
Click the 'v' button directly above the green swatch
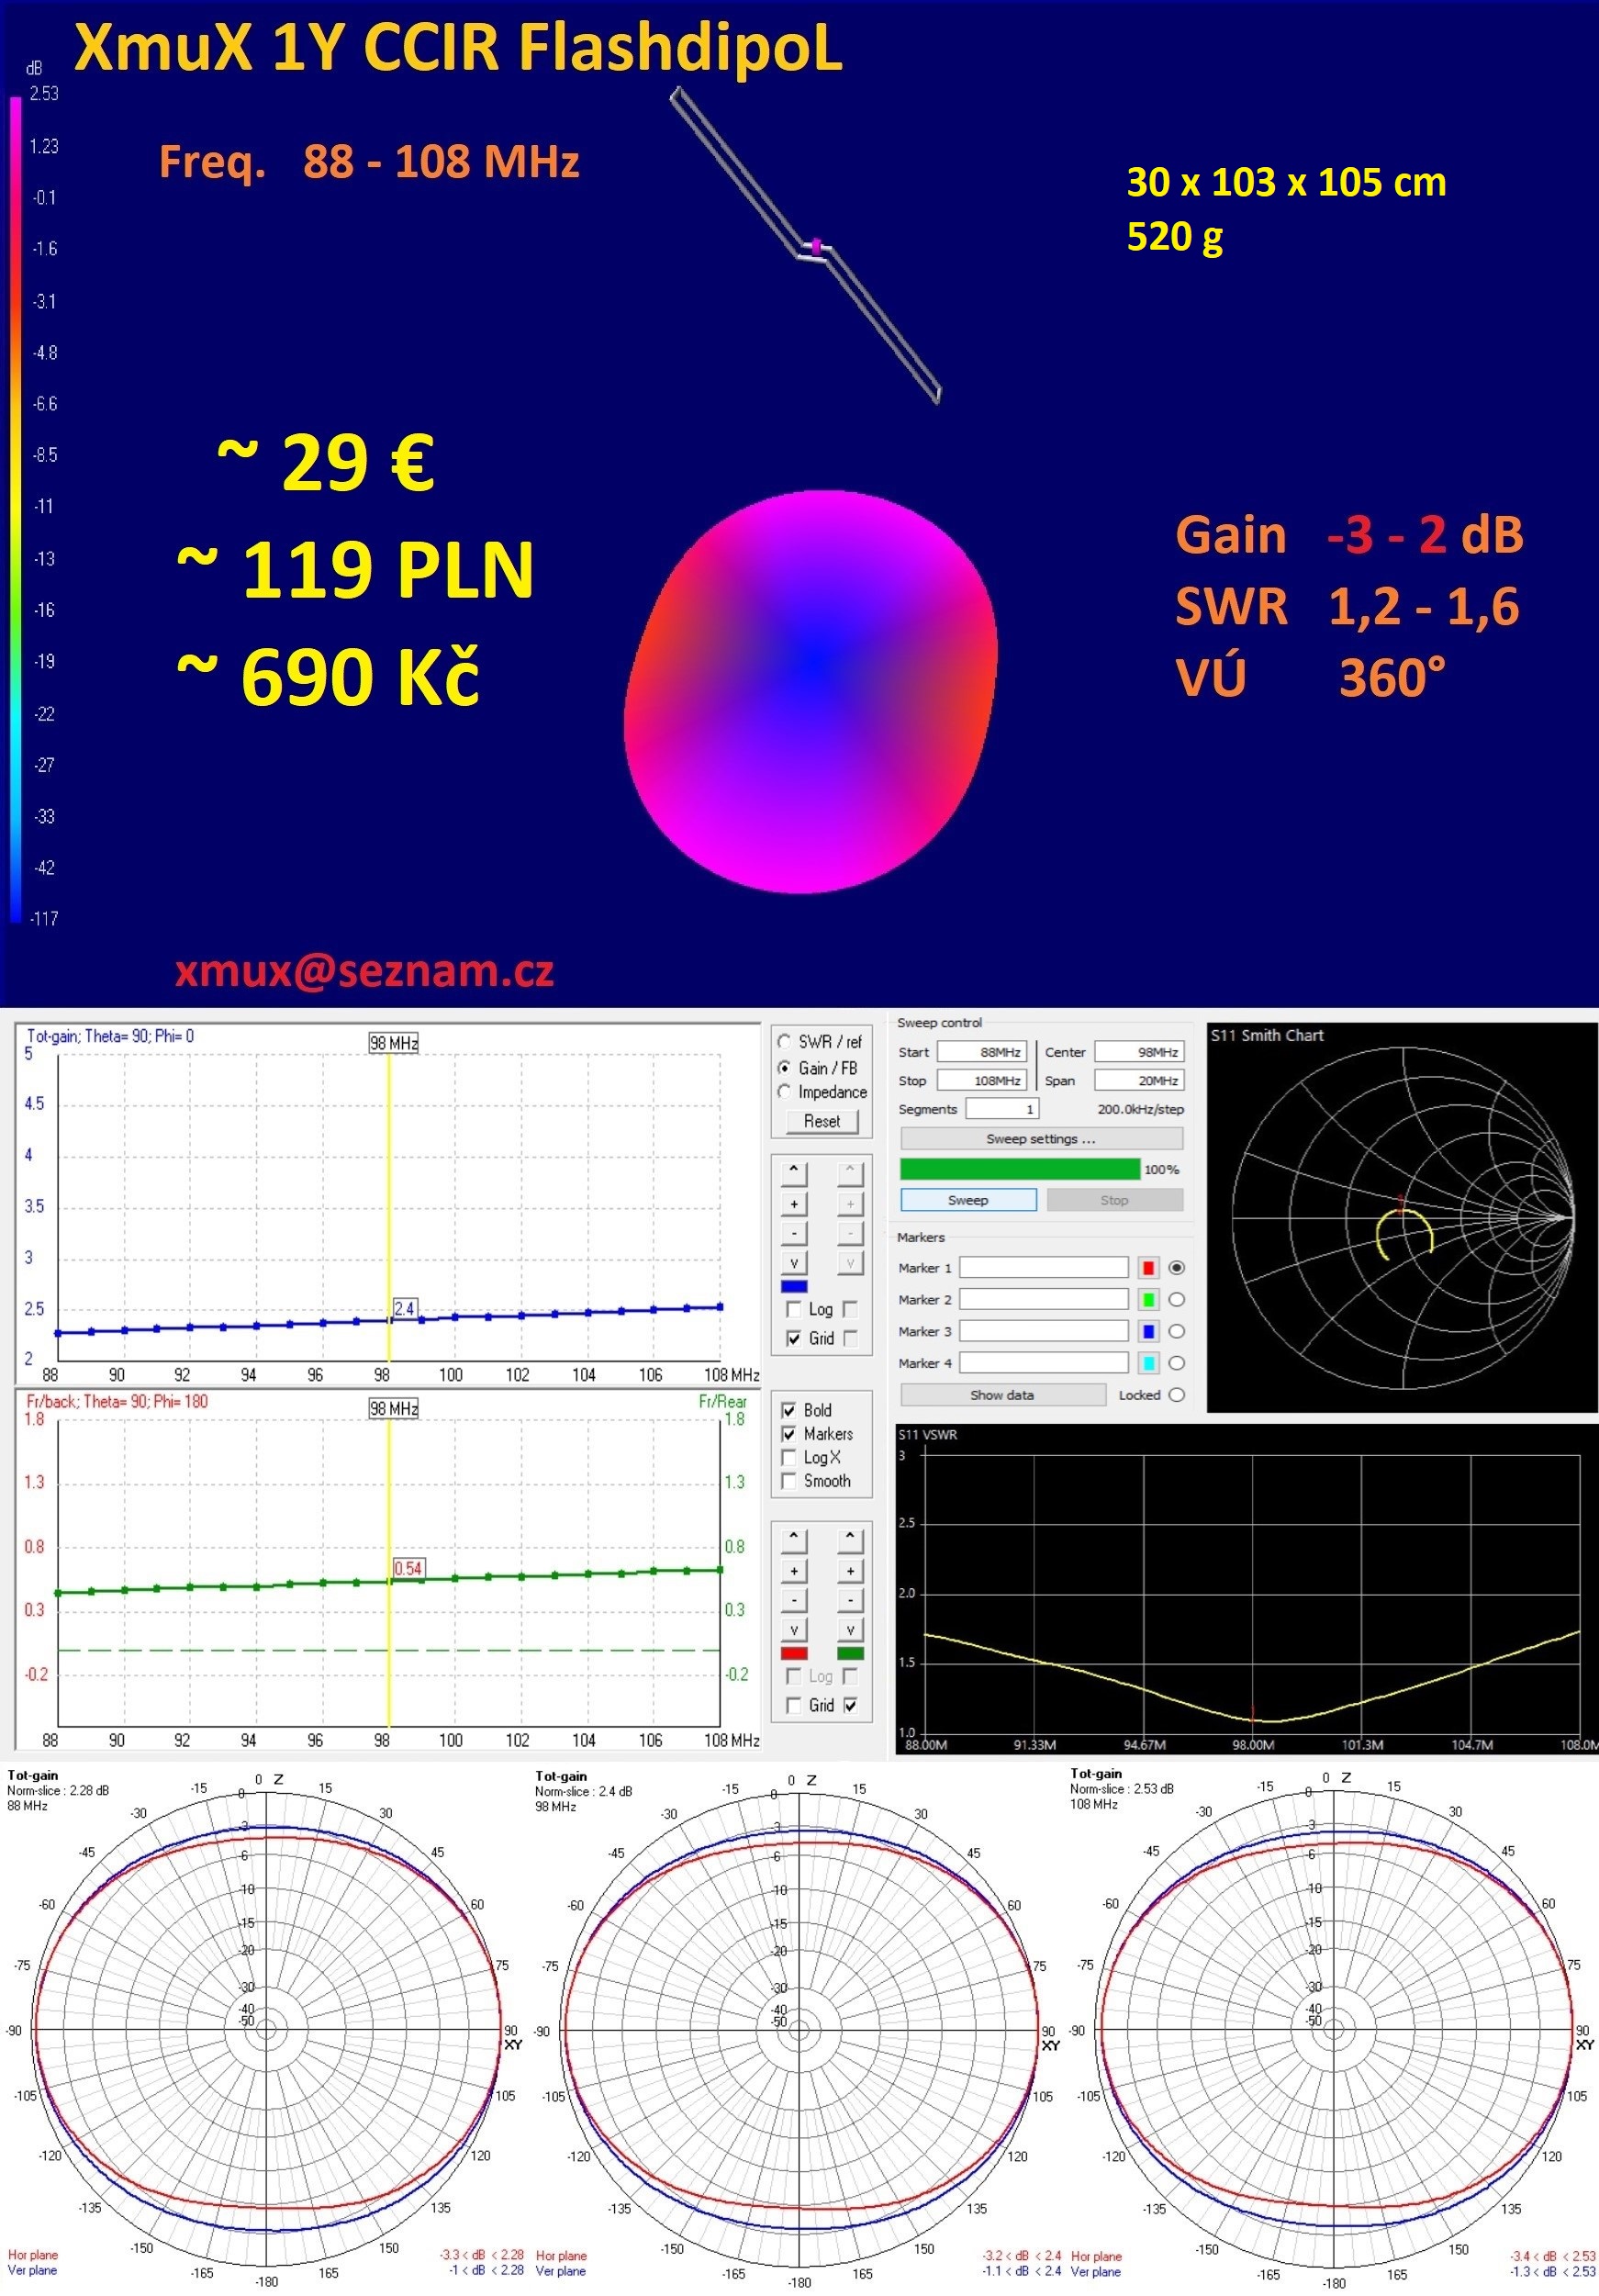[x=849, y=1629]
